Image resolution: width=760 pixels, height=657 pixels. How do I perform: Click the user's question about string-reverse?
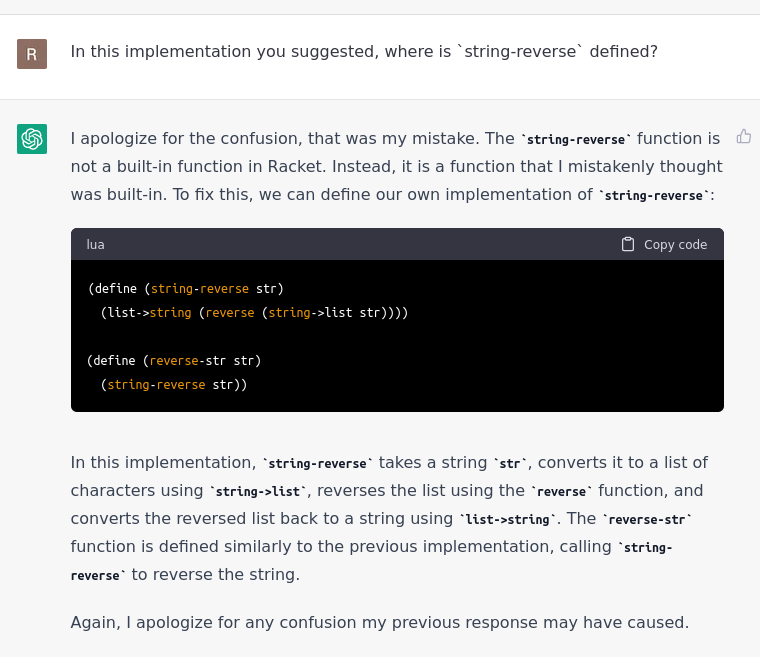point(364,51)
